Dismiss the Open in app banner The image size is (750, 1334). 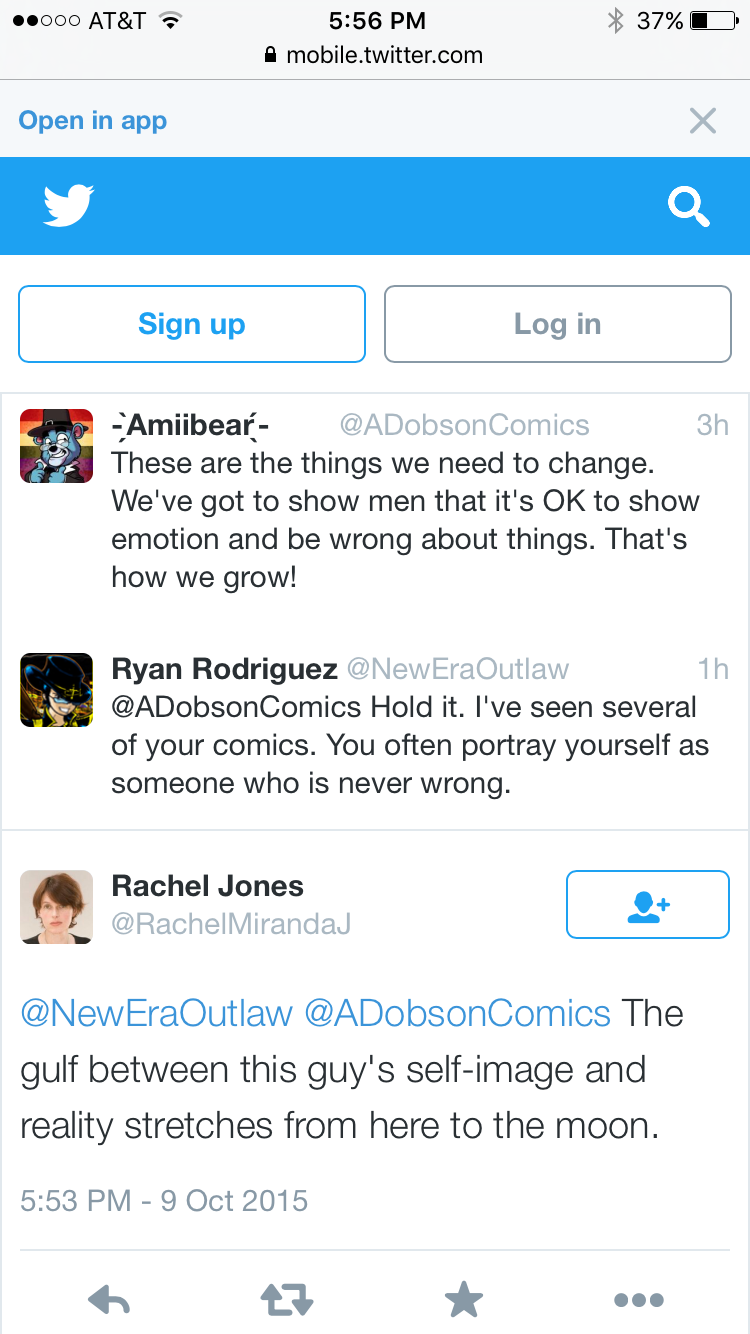click(x=703, y=121)
